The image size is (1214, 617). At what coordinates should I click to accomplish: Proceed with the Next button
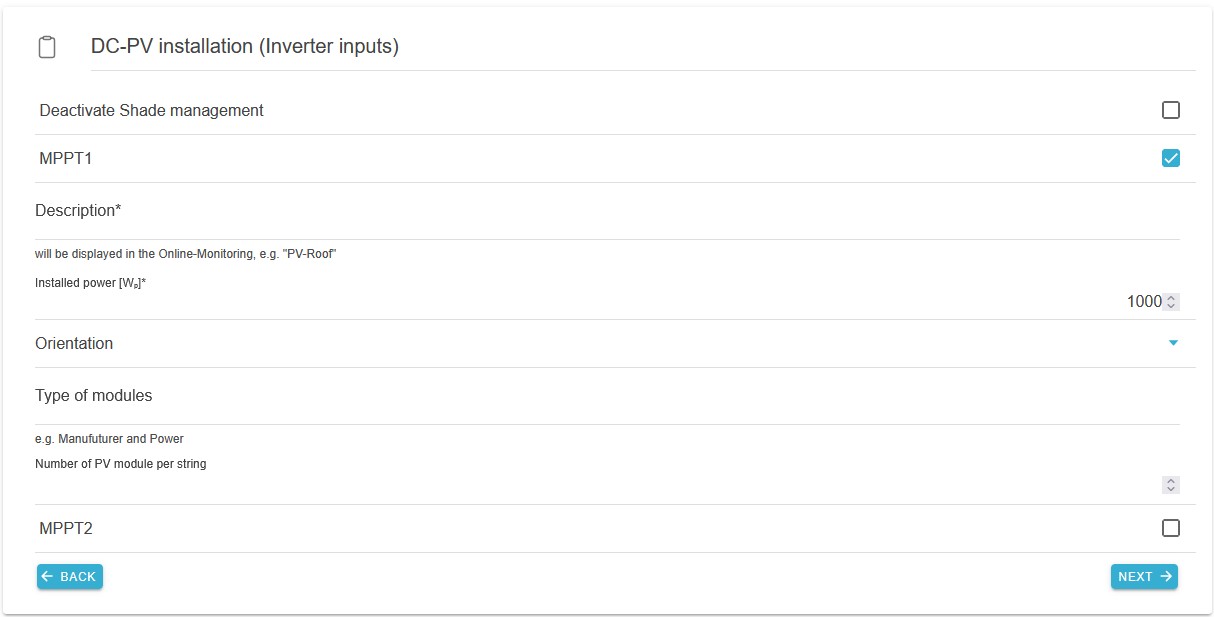(1144, 577)
